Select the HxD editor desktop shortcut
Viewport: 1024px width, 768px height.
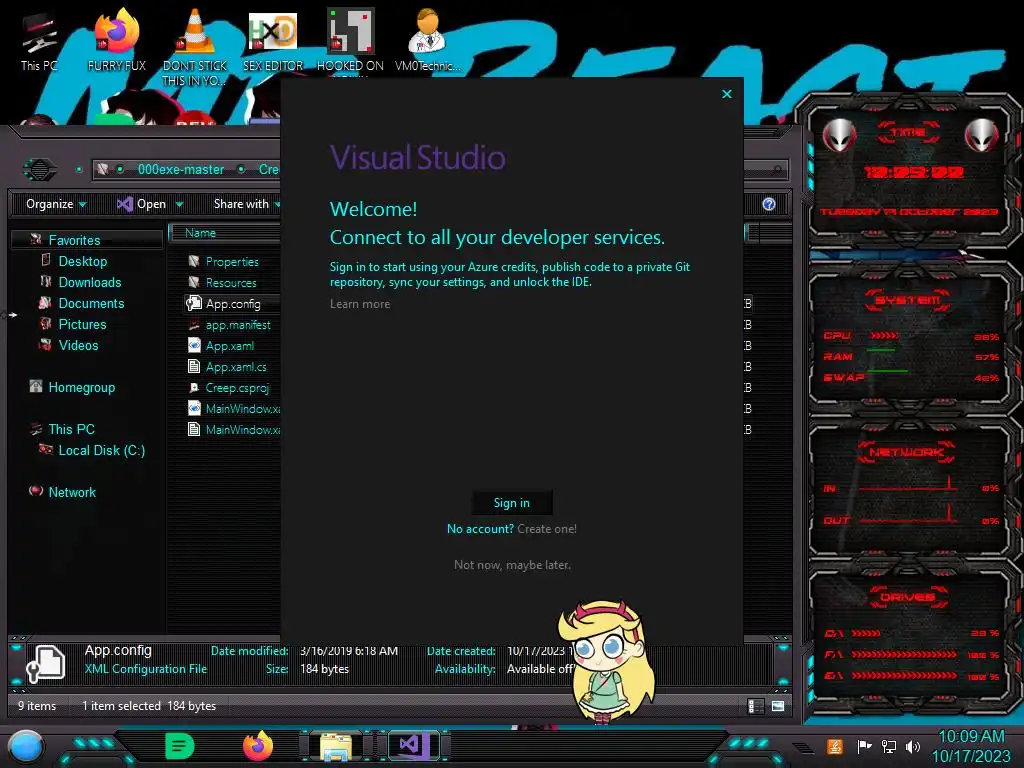pyautogui.click(x=273, y=40)
